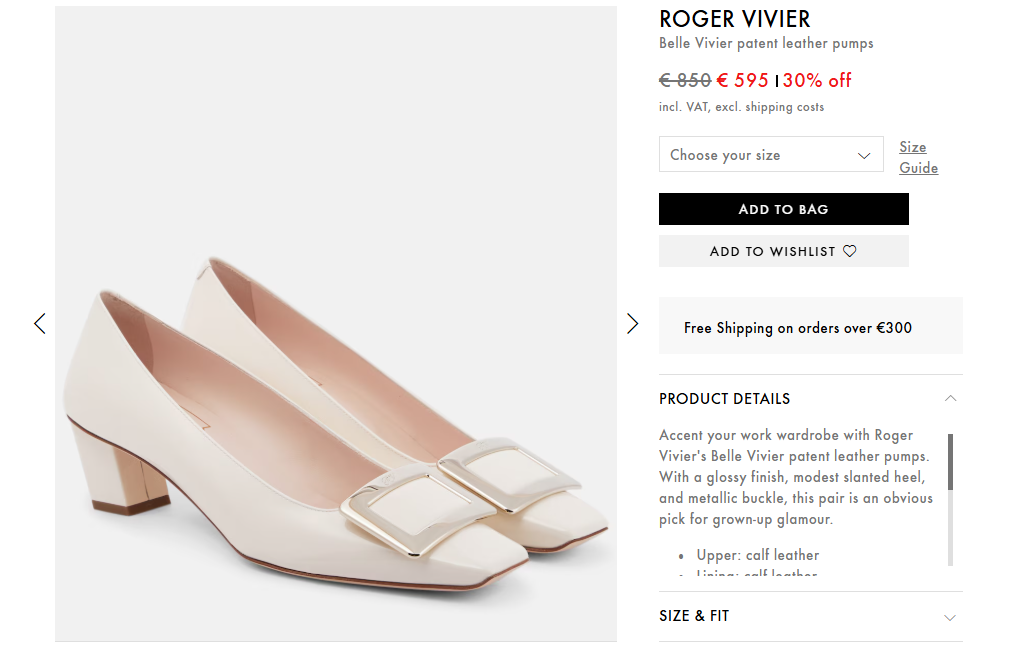Click the red € 595 sale price
The width and height of the screenshot is (1023, 654).
point(743,80)
